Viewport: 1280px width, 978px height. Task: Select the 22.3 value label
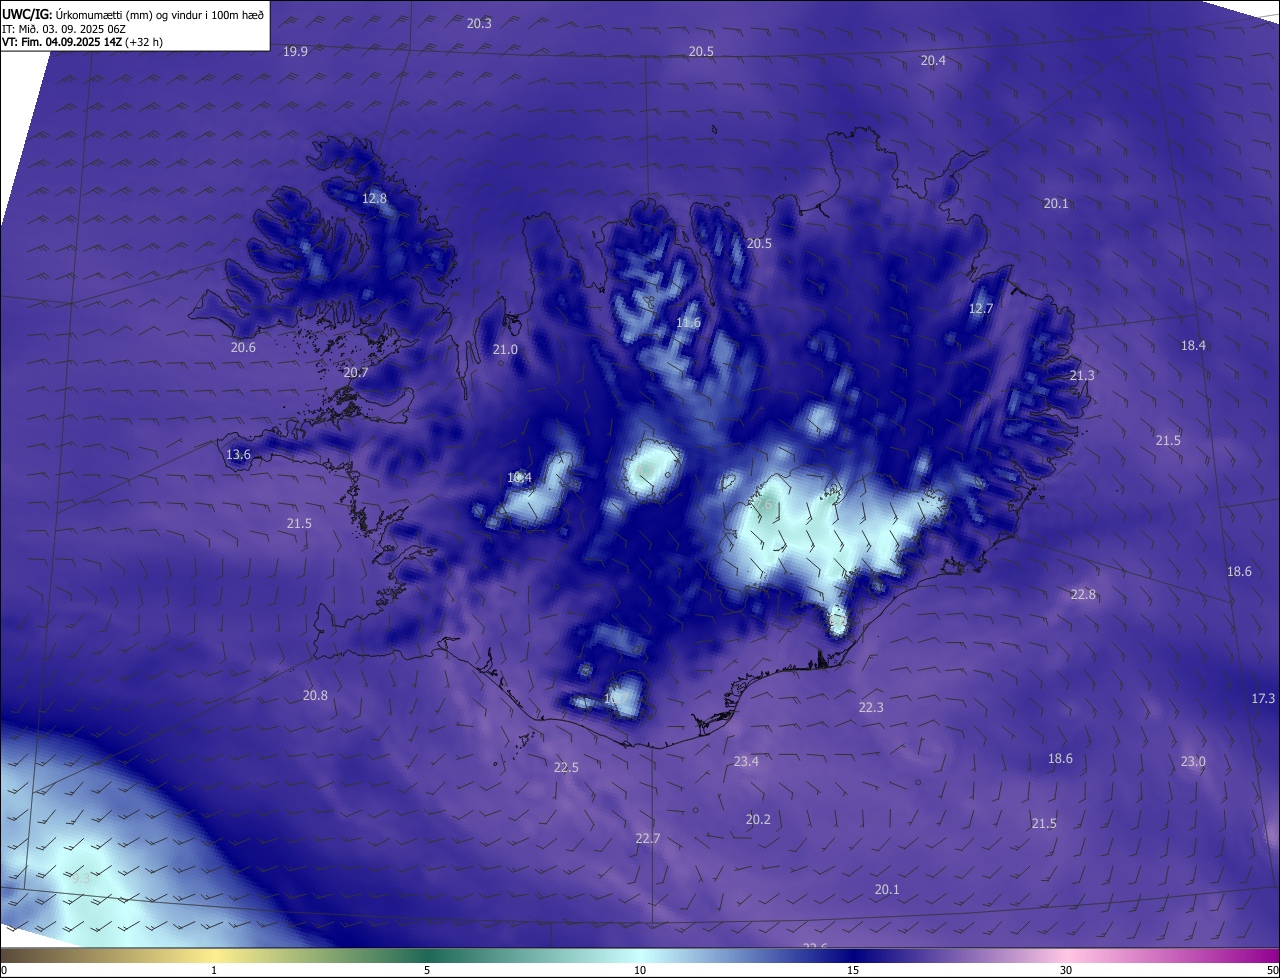871,707
